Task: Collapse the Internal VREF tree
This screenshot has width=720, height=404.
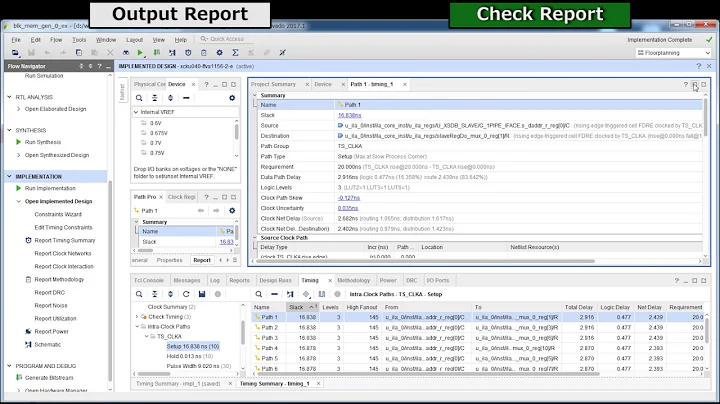Action: (136, 112)
